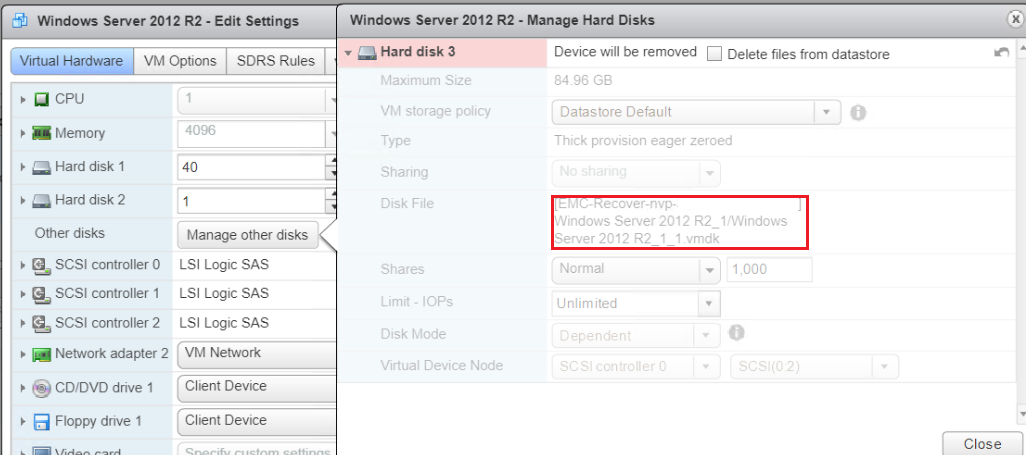
Task: Switch to the VM Options tab
Action: 180,61
